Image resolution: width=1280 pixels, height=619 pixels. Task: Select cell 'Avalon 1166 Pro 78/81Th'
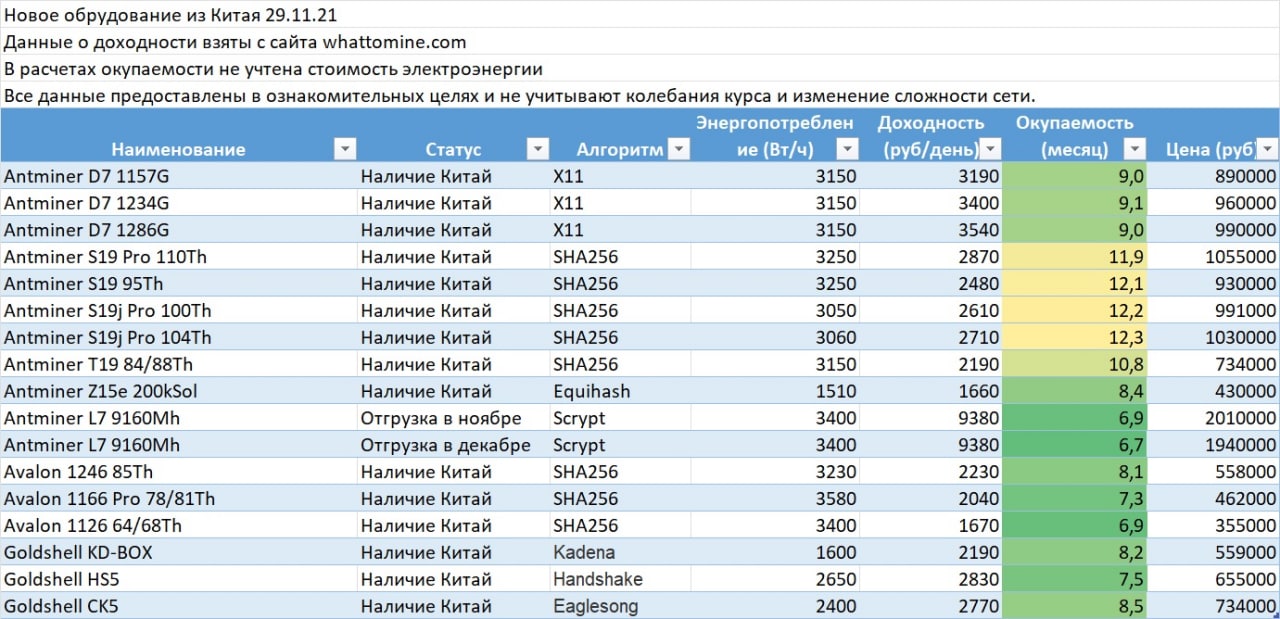point(179,499)
